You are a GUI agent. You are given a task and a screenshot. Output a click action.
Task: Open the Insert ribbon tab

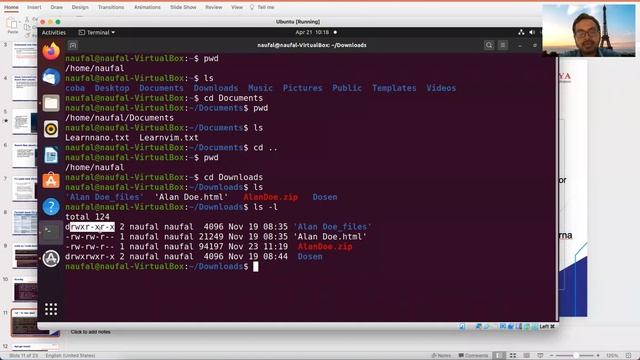coord(34,7)
